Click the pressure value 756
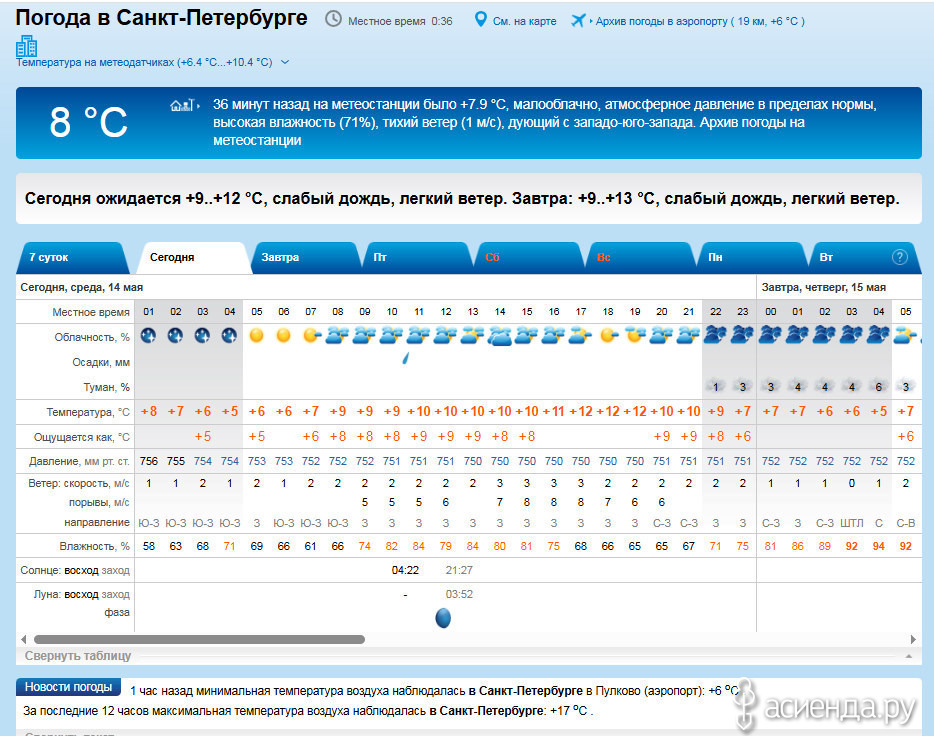 click(148, 461)
